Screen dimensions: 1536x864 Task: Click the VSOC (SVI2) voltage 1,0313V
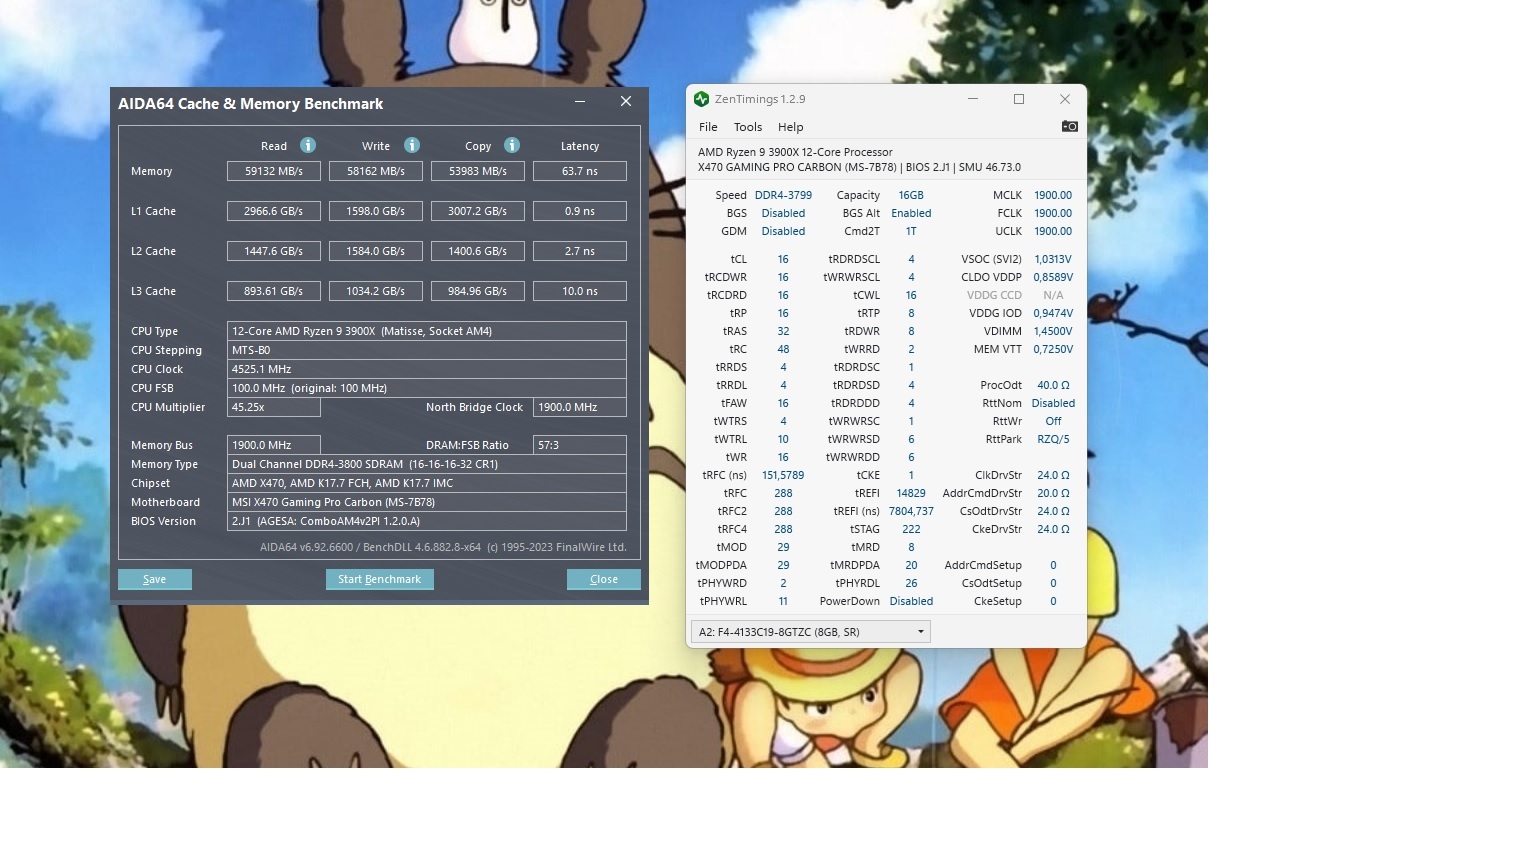coord(1053,259)
